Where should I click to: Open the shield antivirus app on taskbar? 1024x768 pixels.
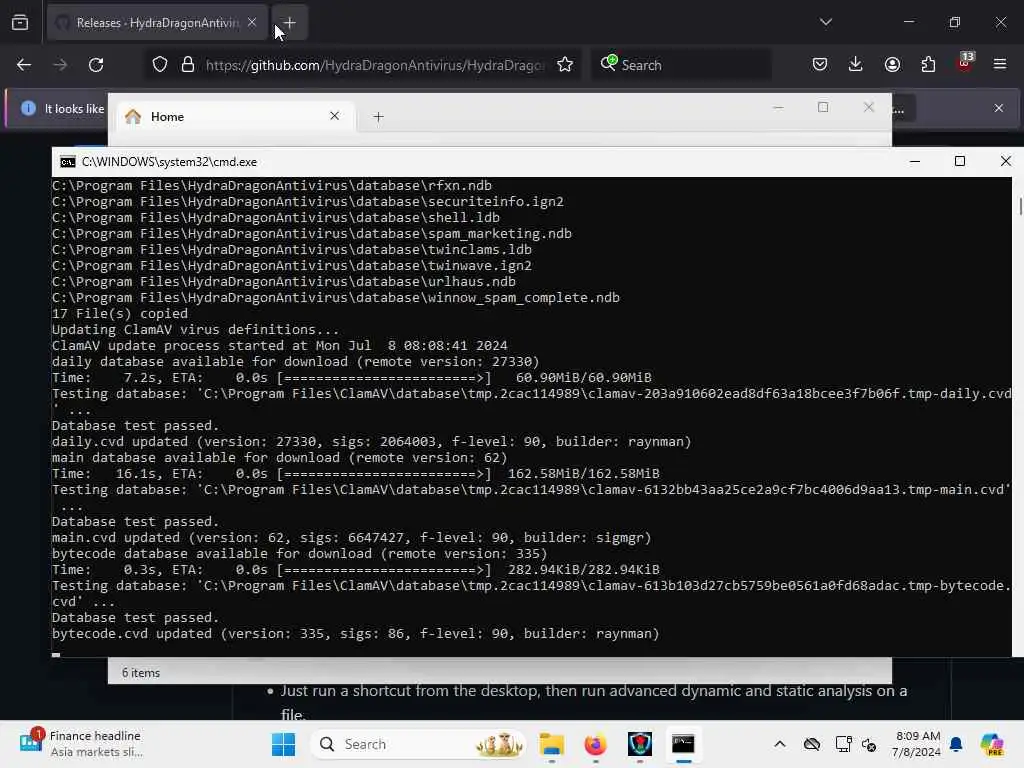[639, 744]
